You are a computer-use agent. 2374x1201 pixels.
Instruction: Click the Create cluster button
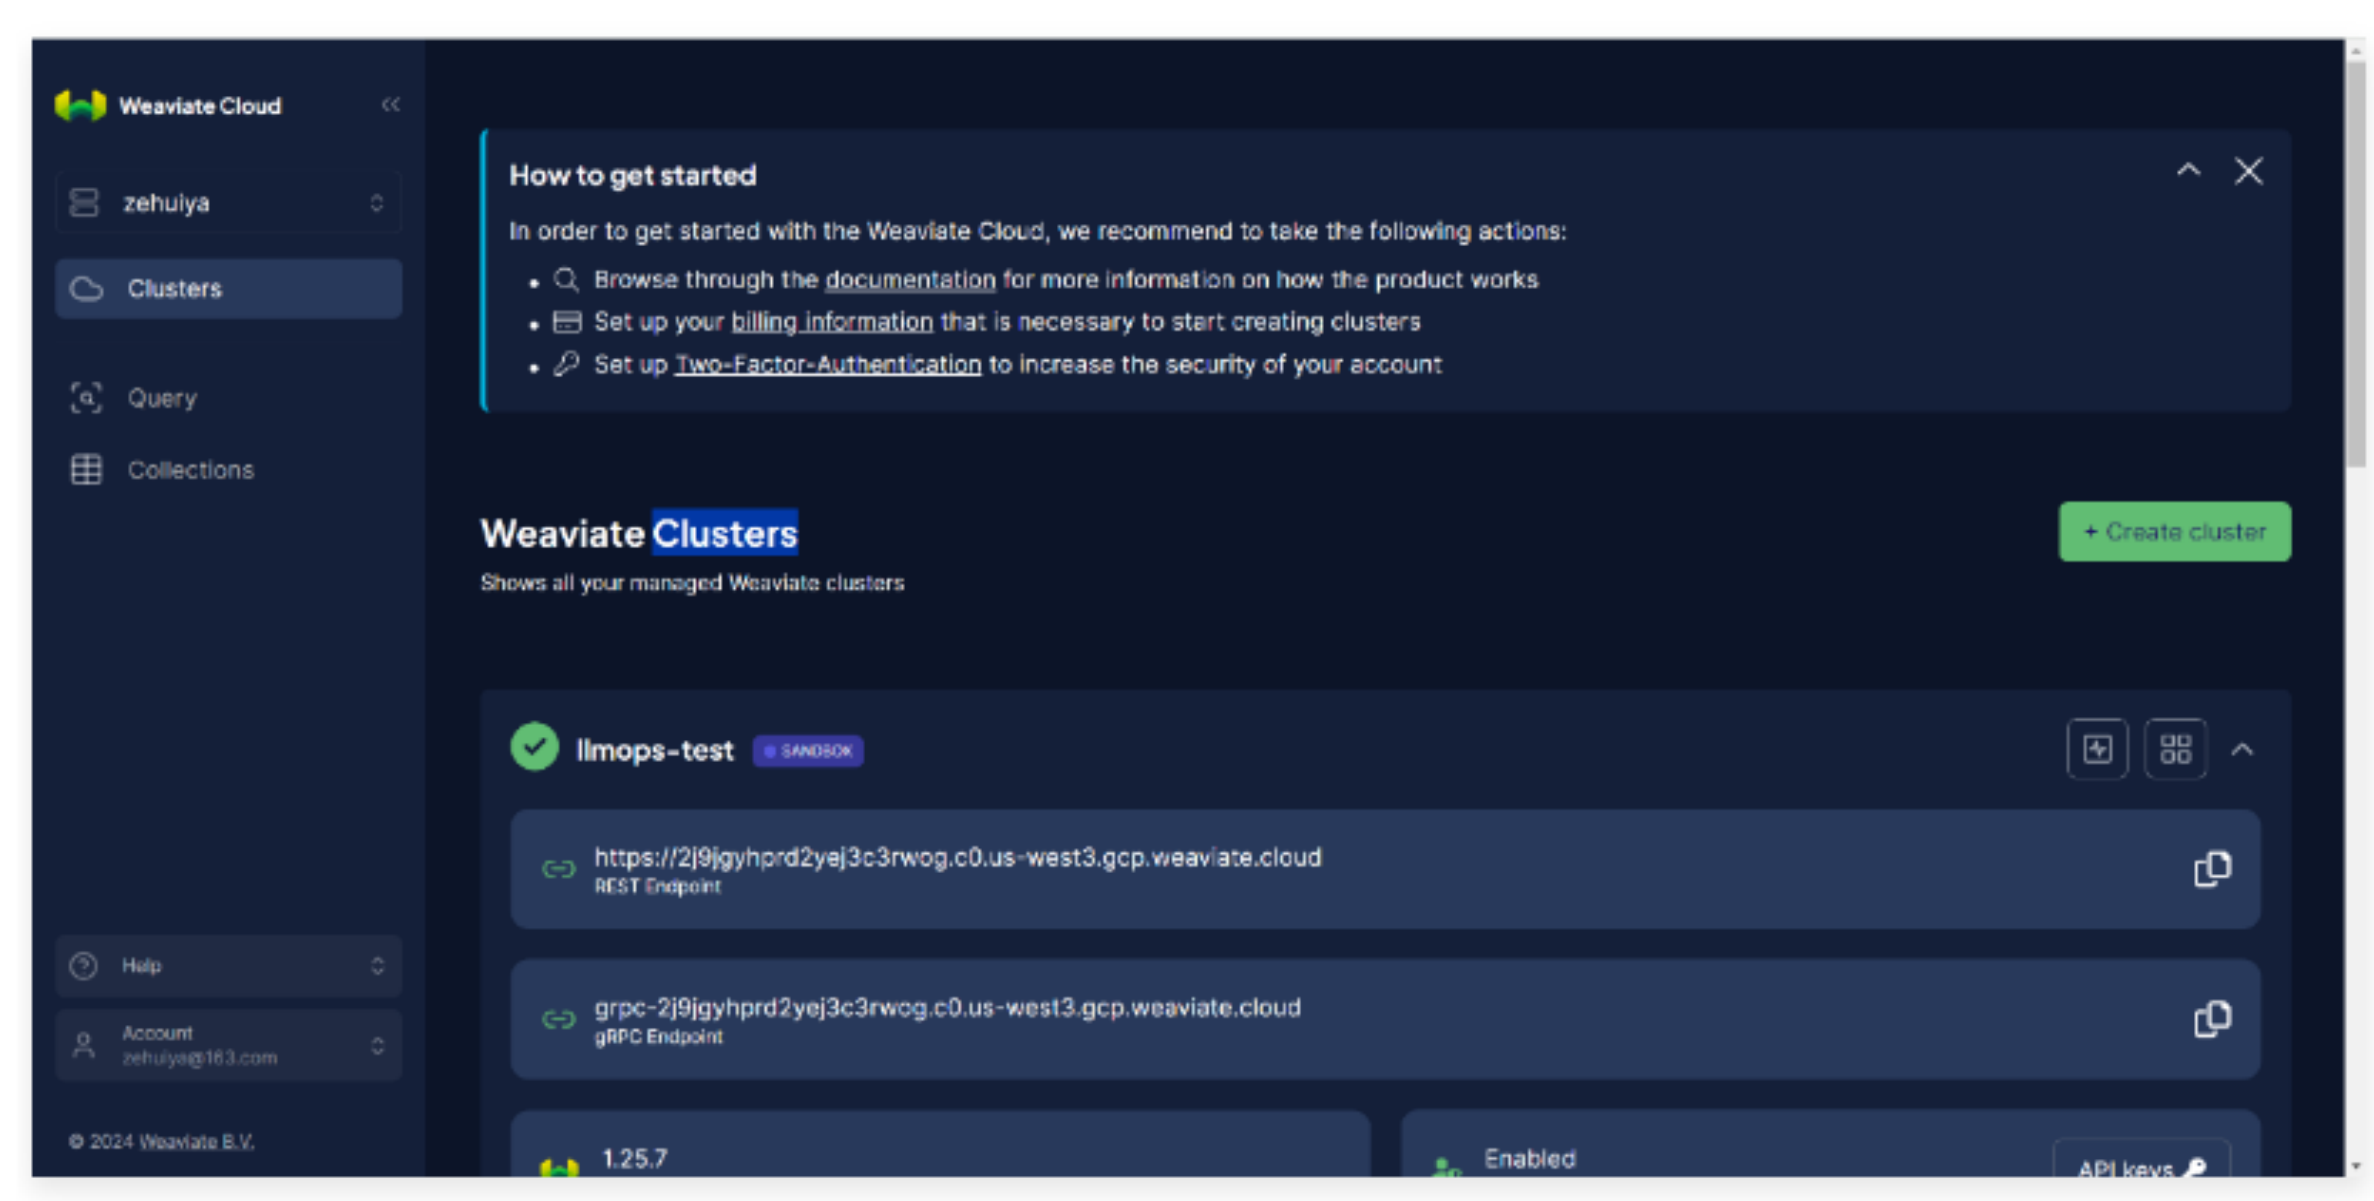2174,531
